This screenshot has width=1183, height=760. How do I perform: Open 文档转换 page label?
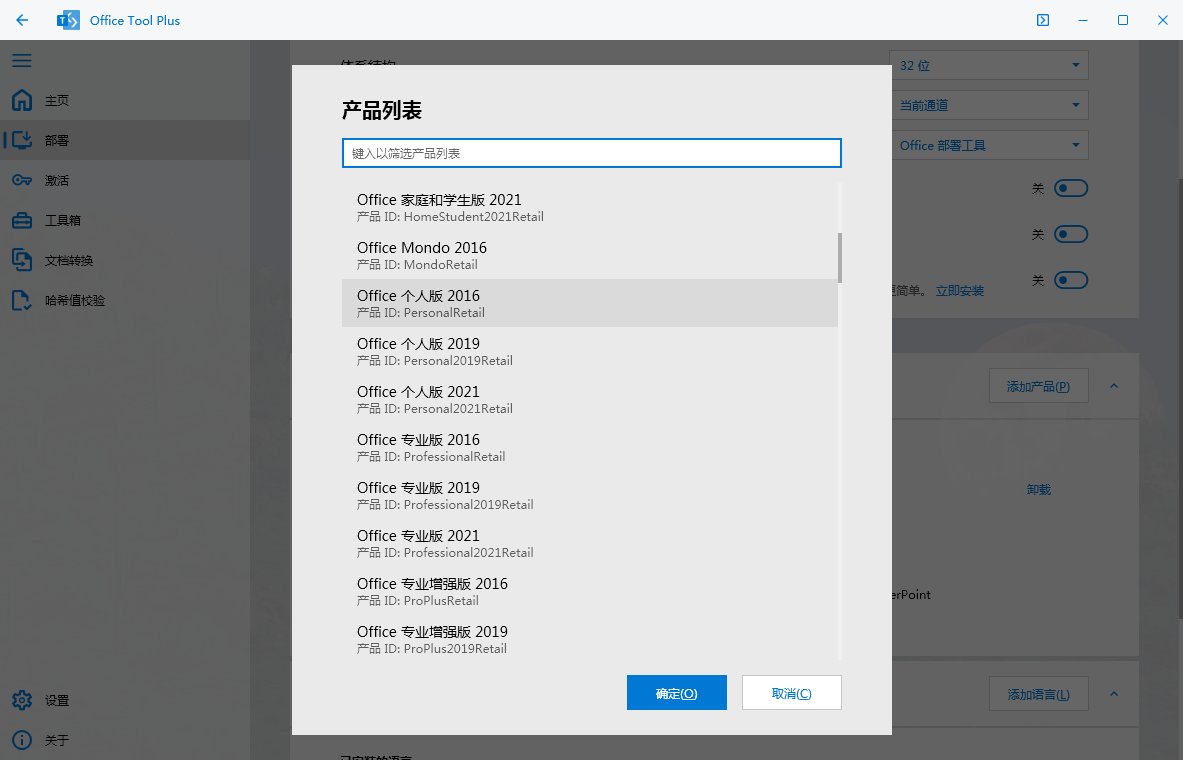pos(69,260)
